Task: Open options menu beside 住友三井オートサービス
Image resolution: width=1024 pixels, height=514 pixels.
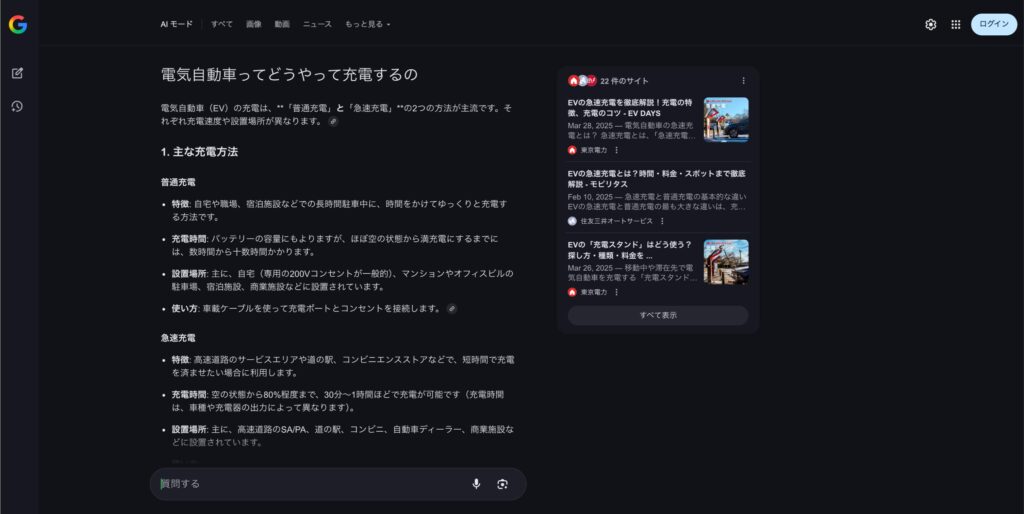Action: pyautogui.click(x=662, y=221)
